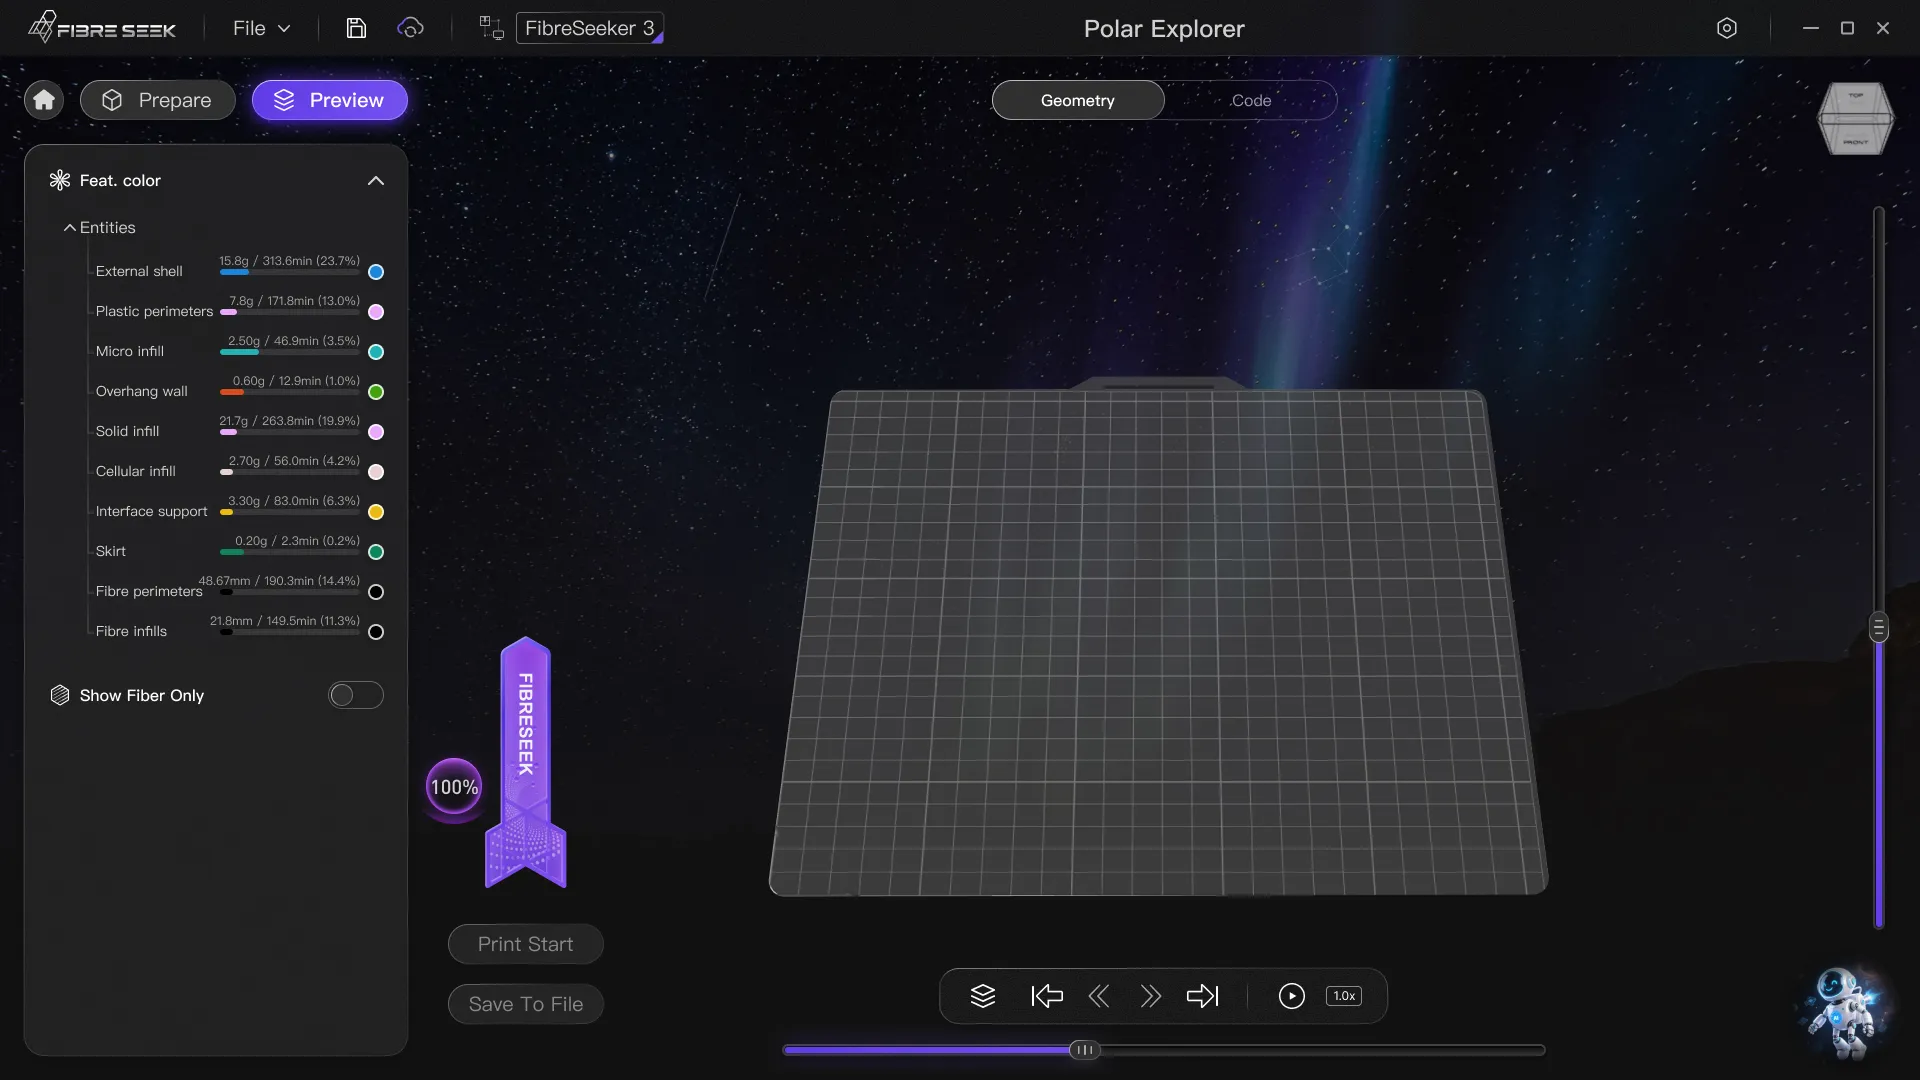Toggle Fibre perimeters visibility circle
The height and width of the screenshot is (1080, 1920).
pyautogui.click(x=376, y=592)
